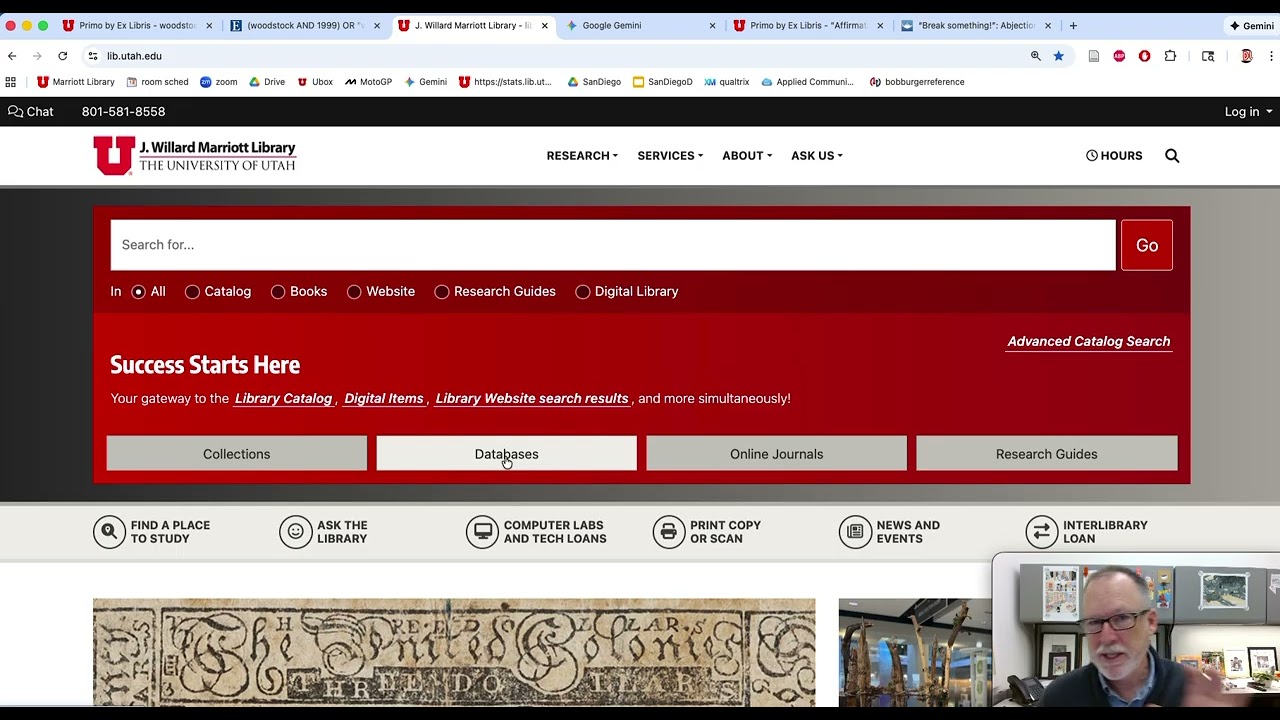Image resolution: width=1280 pixels, height=720 pixels.
Task: Open the extensions puzzle icon
Action: click(1170, 56)
